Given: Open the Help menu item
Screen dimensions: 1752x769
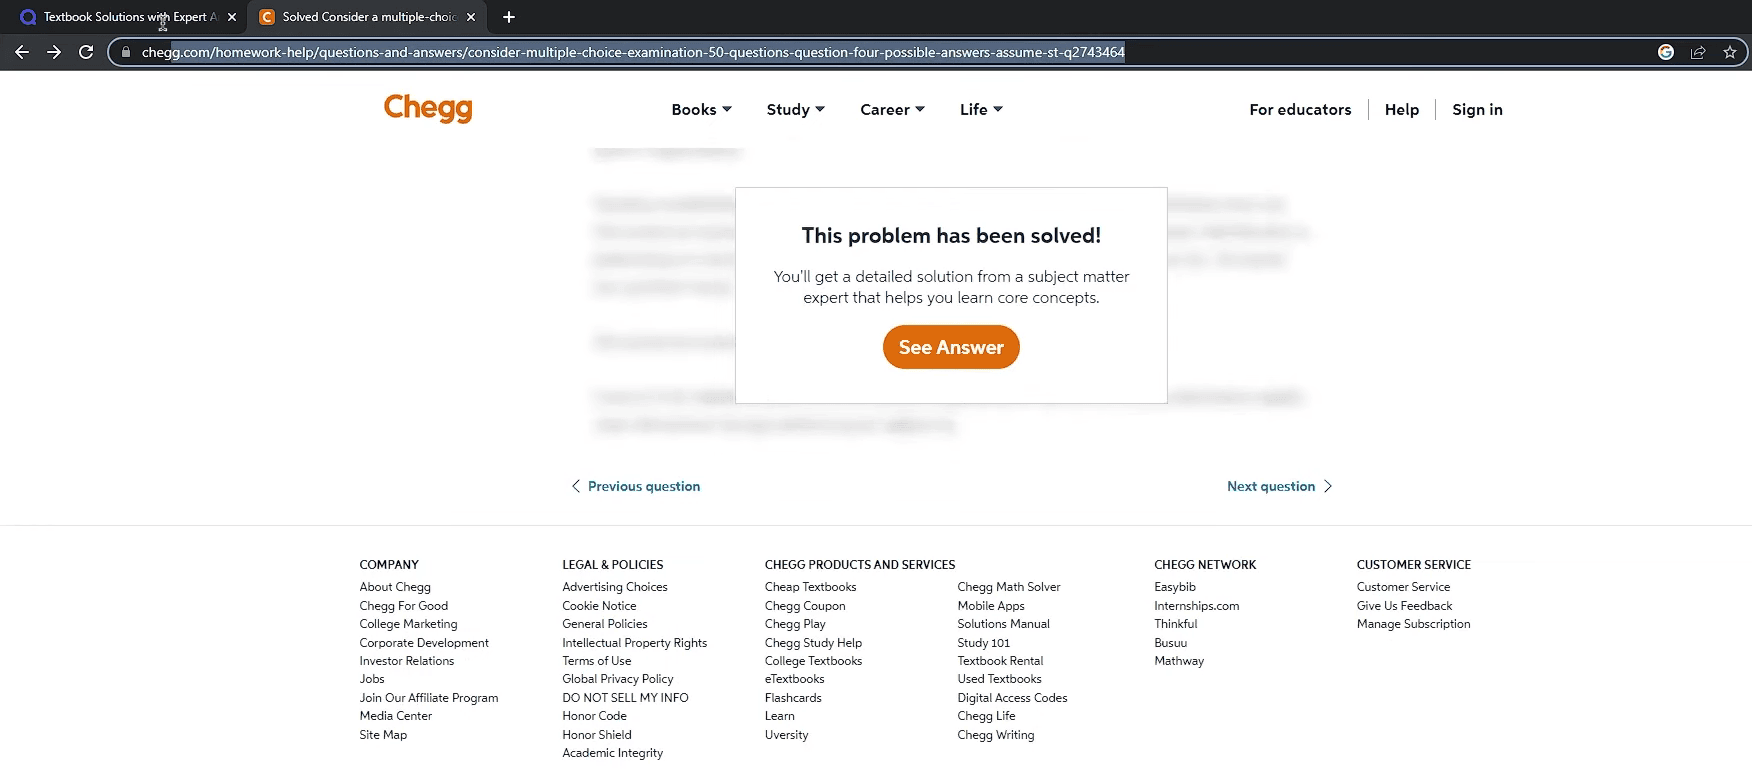Looking at the screenshot, I should pyautogui.click(x=1401, y=110).
